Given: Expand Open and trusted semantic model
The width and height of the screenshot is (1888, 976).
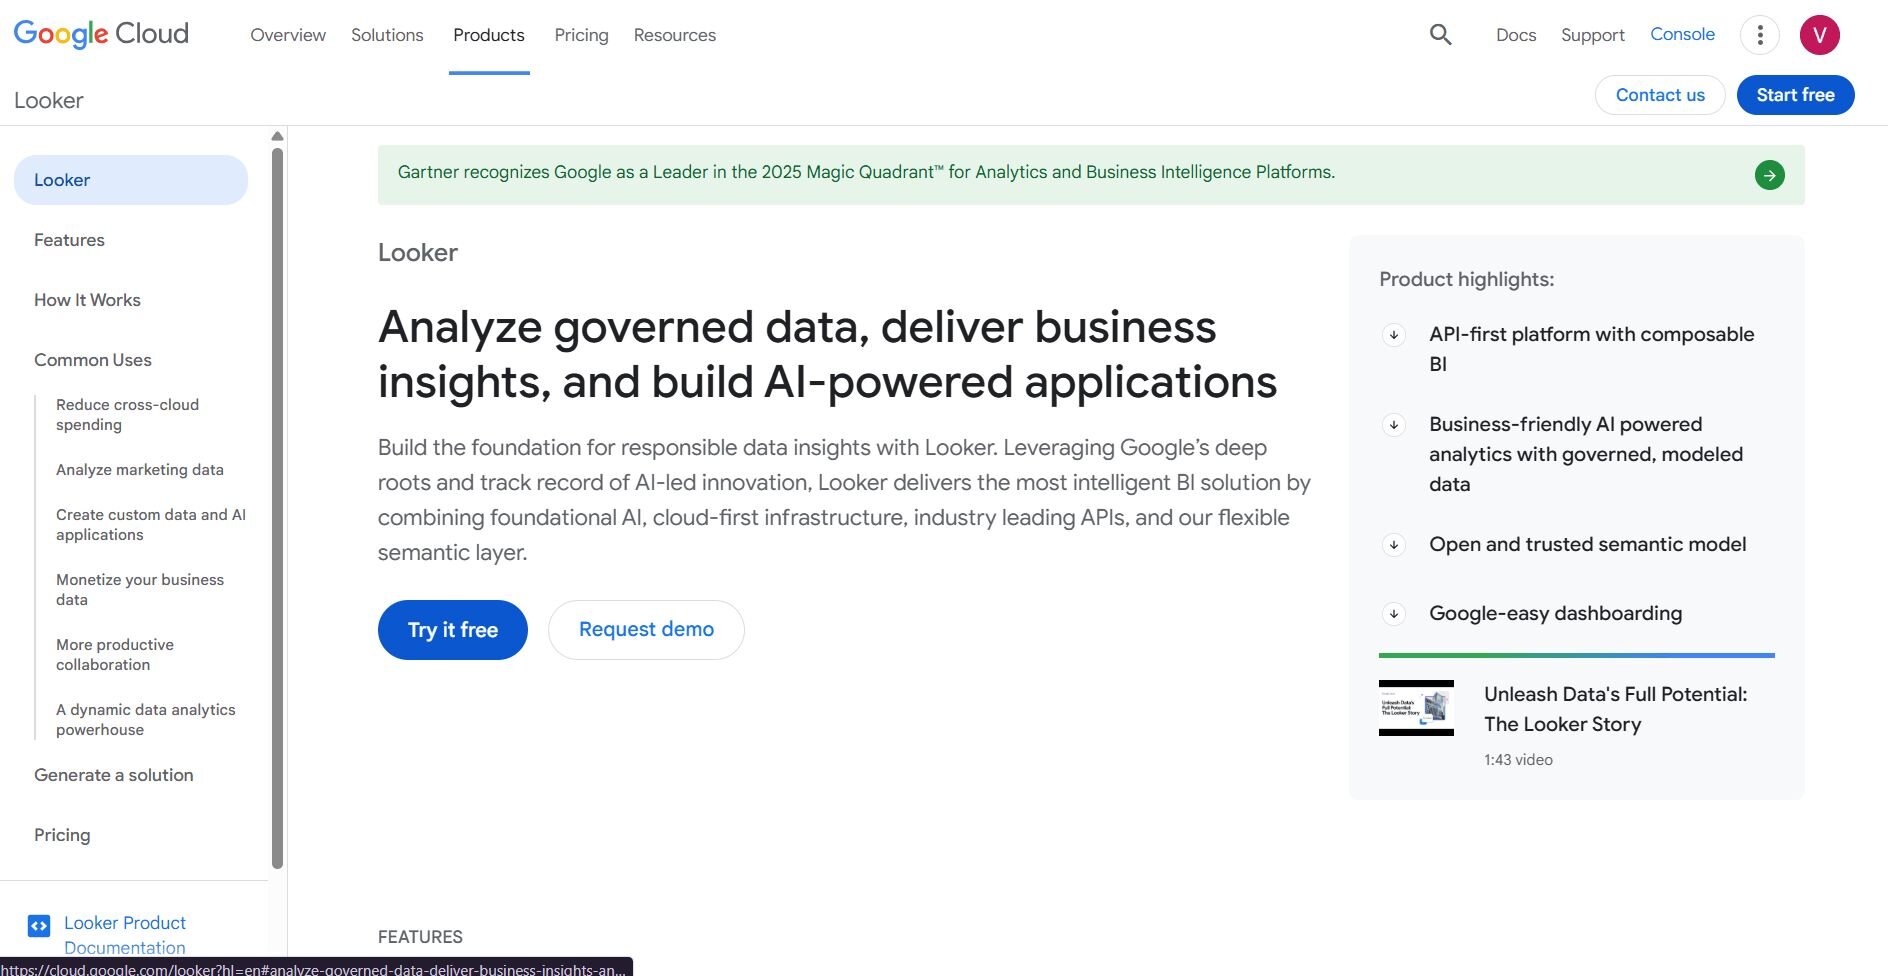Looking at the screenshot, I should 1394,545.
